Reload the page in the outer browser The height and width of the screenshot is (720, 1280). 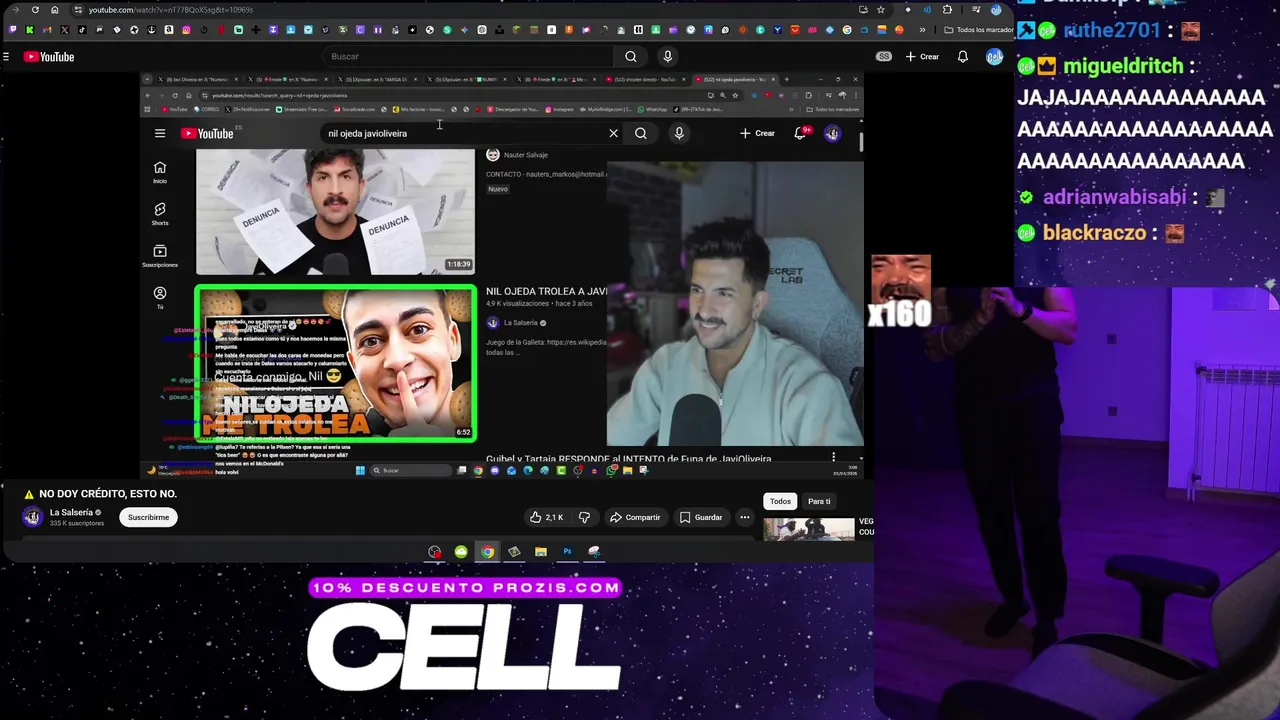(x=36, y=10)
